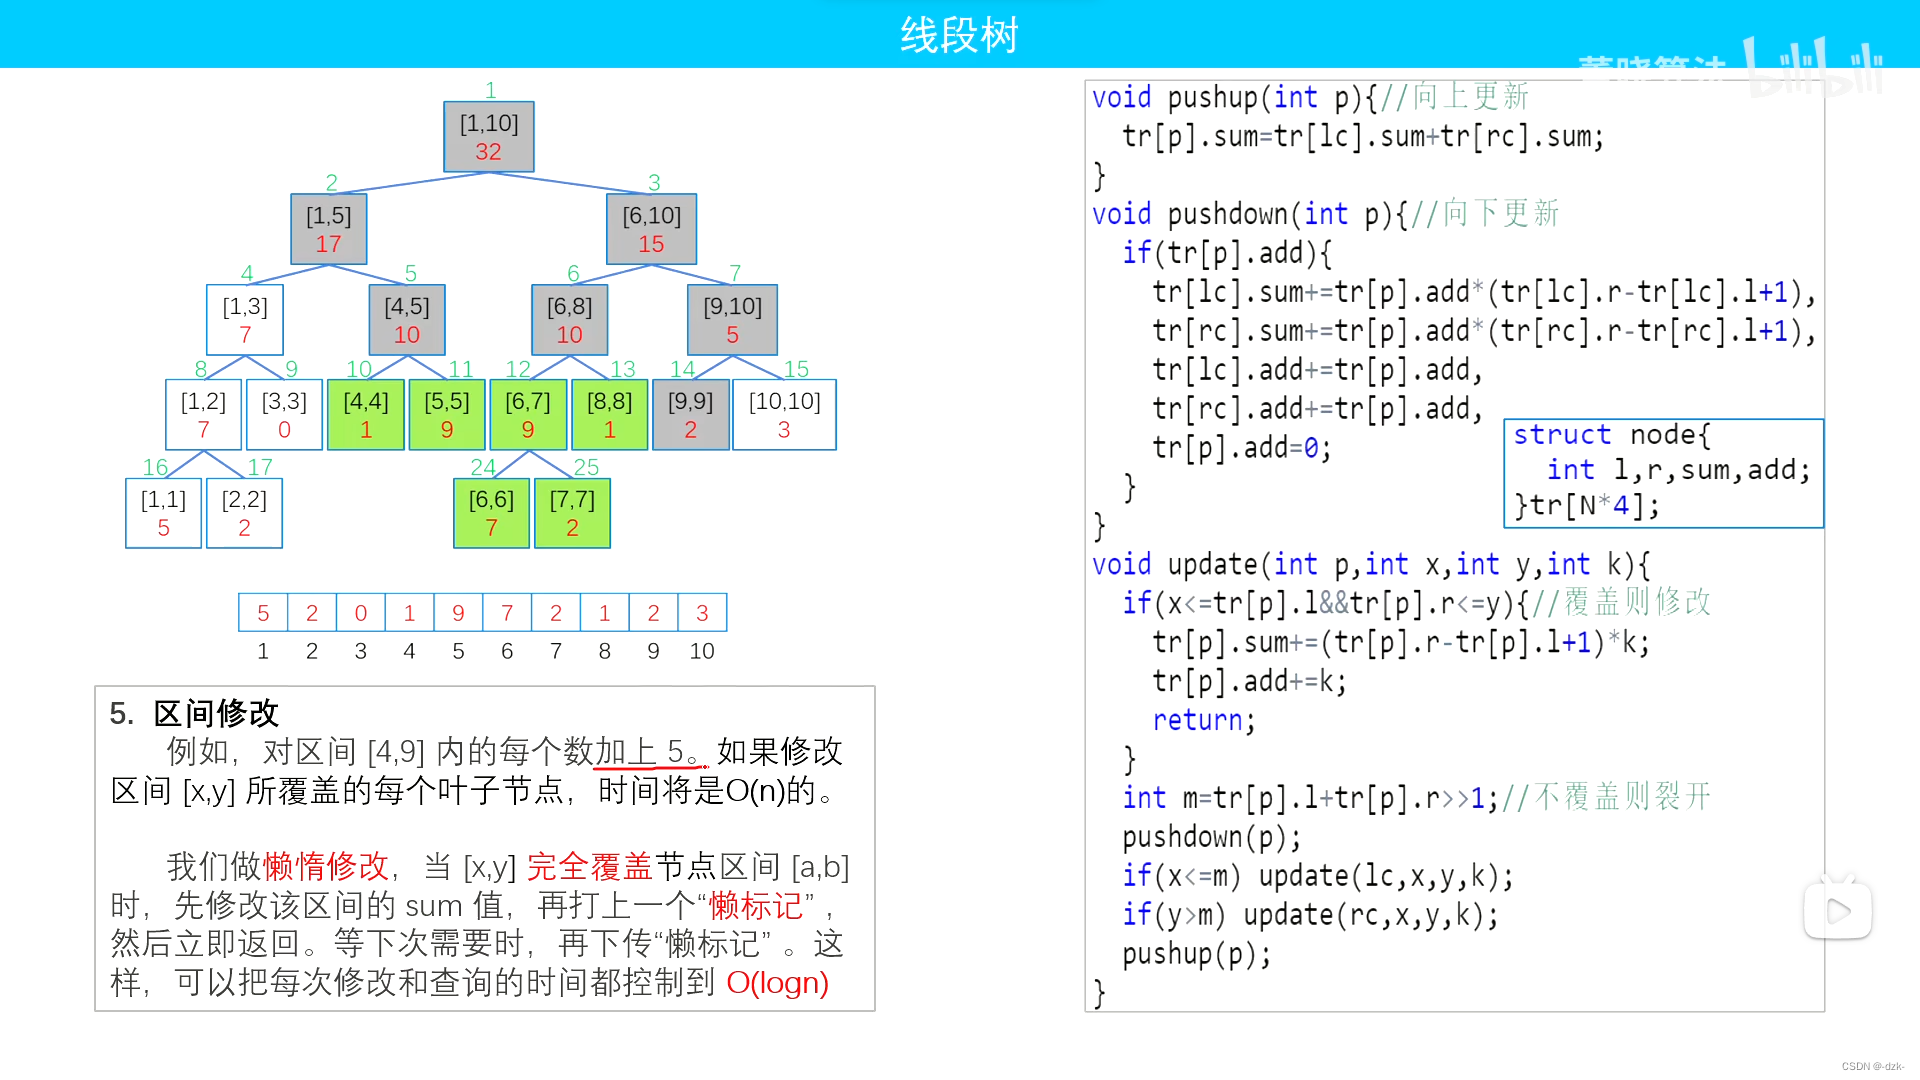The width and height of the screenshot is (1920, 1080).
Task: Click array cell at index 5 (value 9)
Action: point(458,613)
